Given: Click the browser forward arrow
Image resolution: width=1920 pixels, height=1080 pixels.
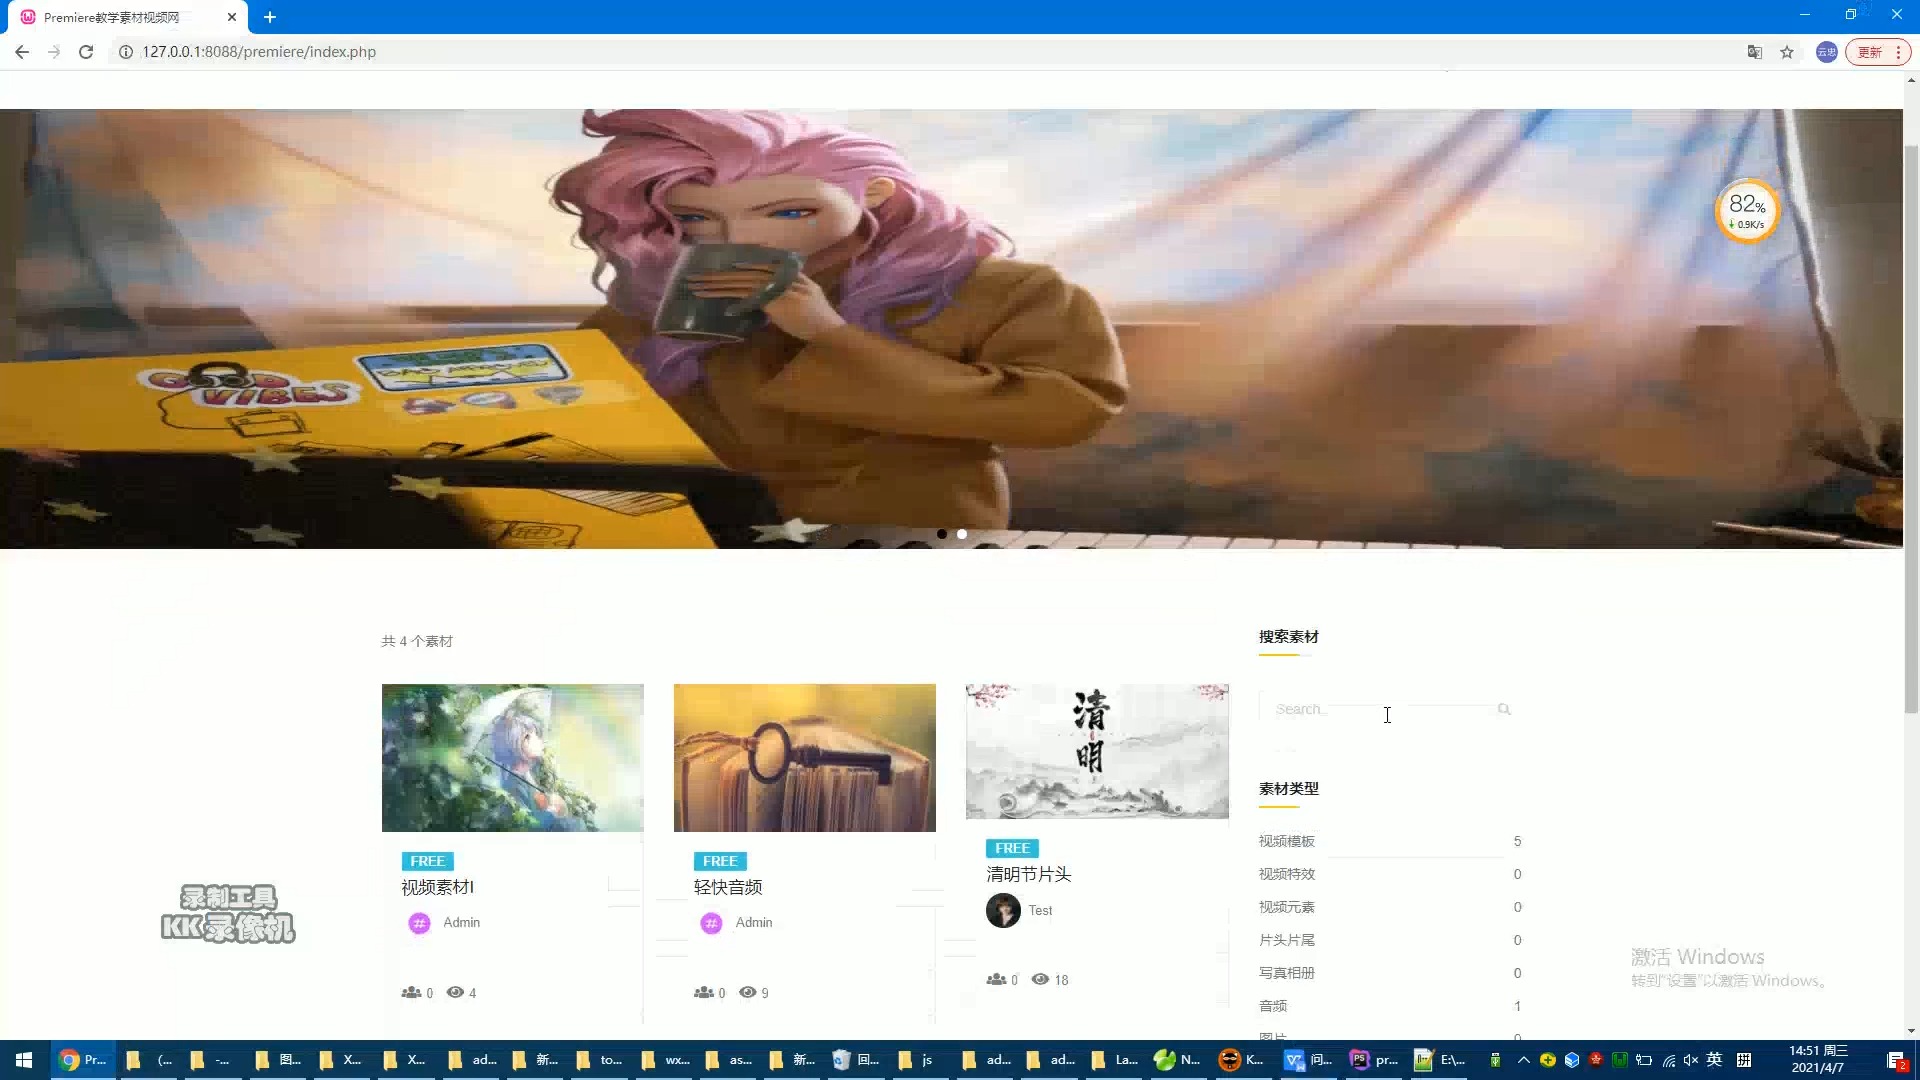Looking at the screenshot, I should (x=54, y=52).
